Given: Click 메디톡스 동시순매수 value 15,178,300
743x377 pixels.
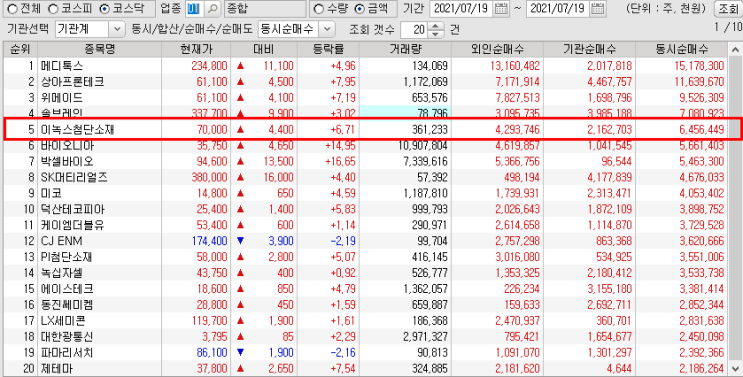Looking at the screenshot, I should coord(699,66).
